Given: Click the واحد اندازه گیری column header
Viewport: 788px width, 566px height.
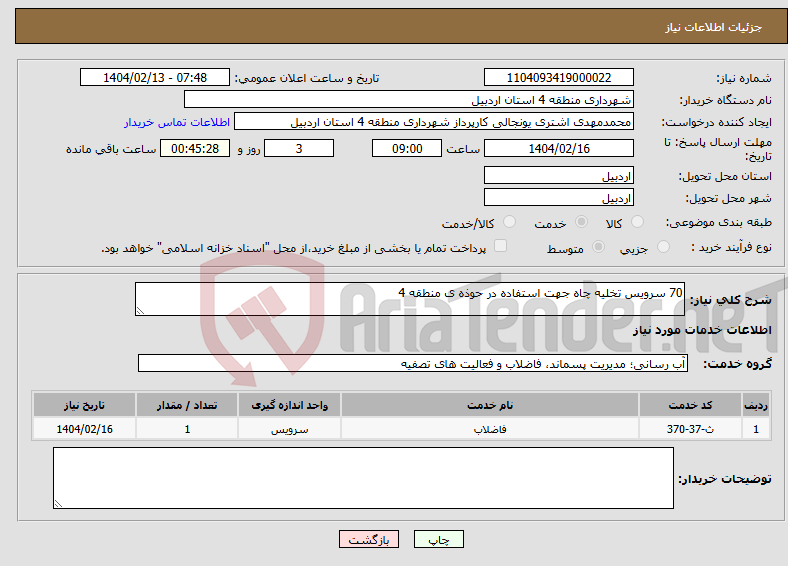Looking at the screenshot, I should pos(289,405).
